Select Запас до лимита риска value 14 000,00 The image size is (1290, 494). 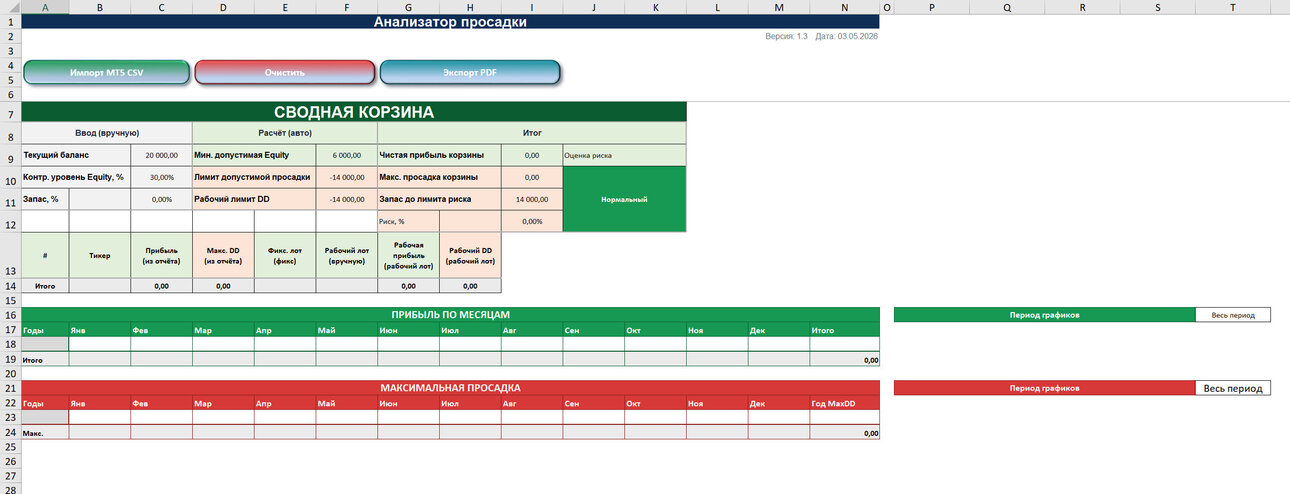(x=532, y=199)
